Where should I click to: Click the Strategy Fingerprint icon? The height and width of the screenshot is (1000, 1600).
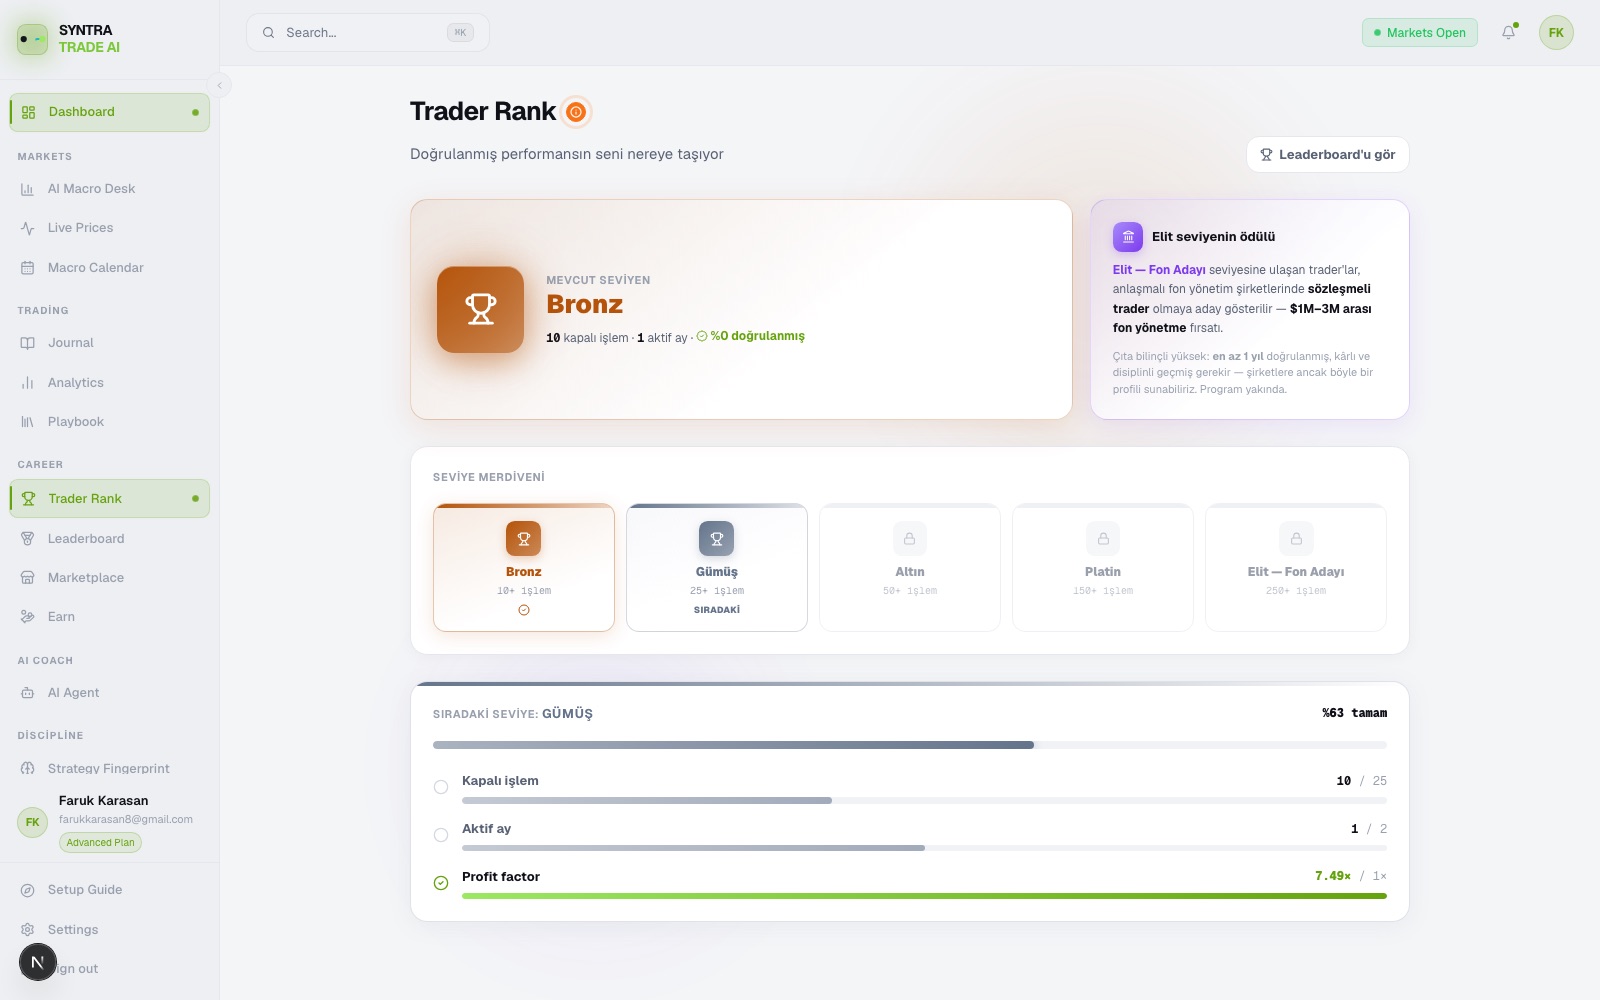click(28, 769)
